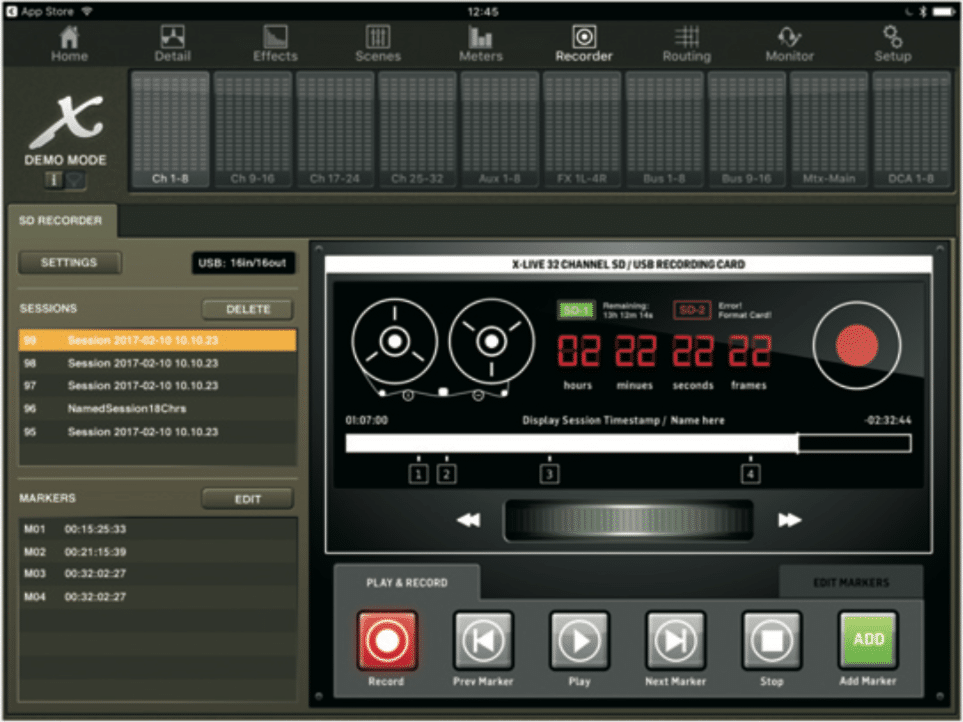The image size is (963, 722).
Task: Select the SD-2 card indicator
Action: [x=692, y=310]
